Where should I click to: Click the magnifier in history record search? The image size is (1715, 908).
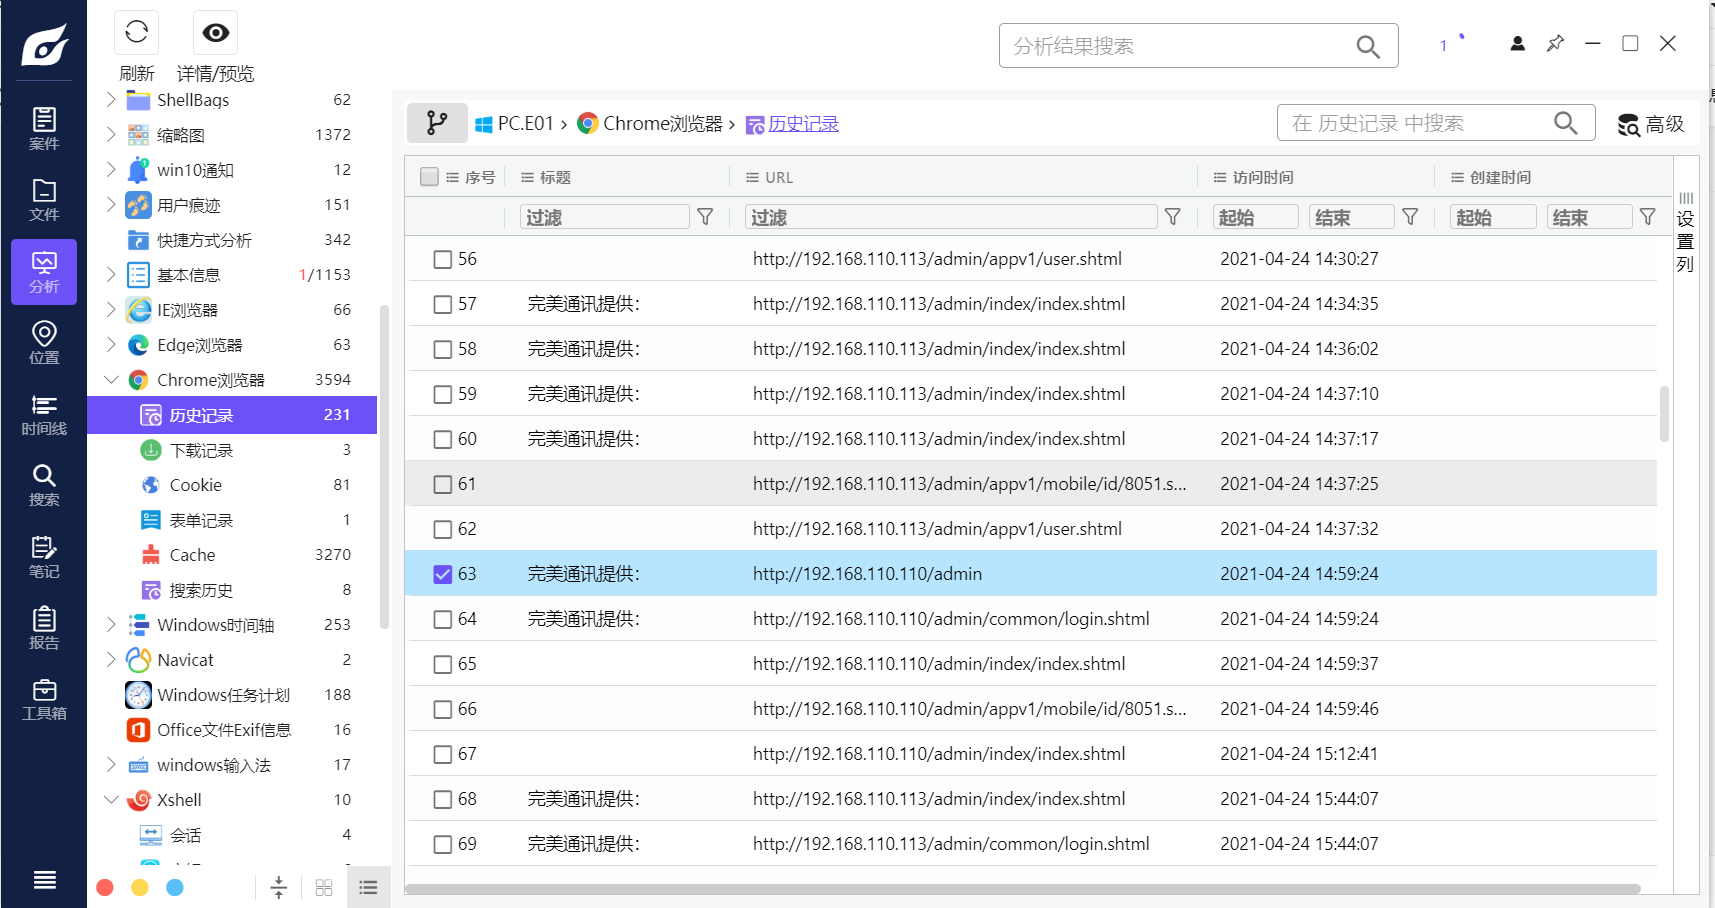coord(1565,123)
